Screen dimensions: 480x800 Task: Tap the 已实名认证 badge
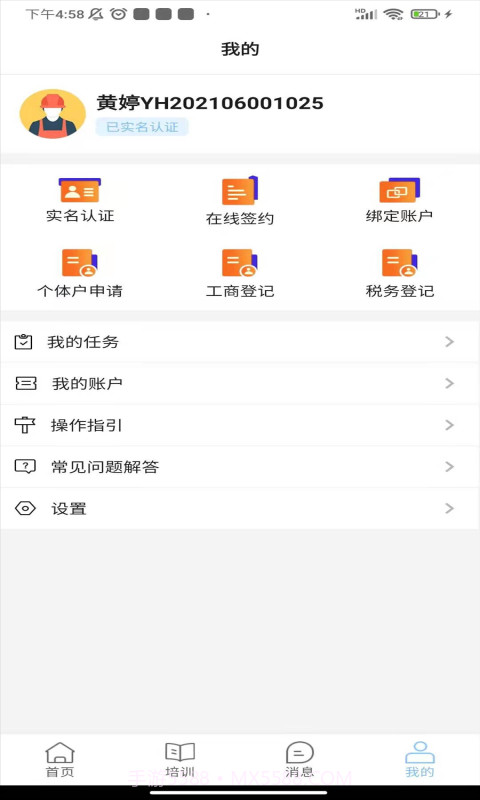click(142, 127)
